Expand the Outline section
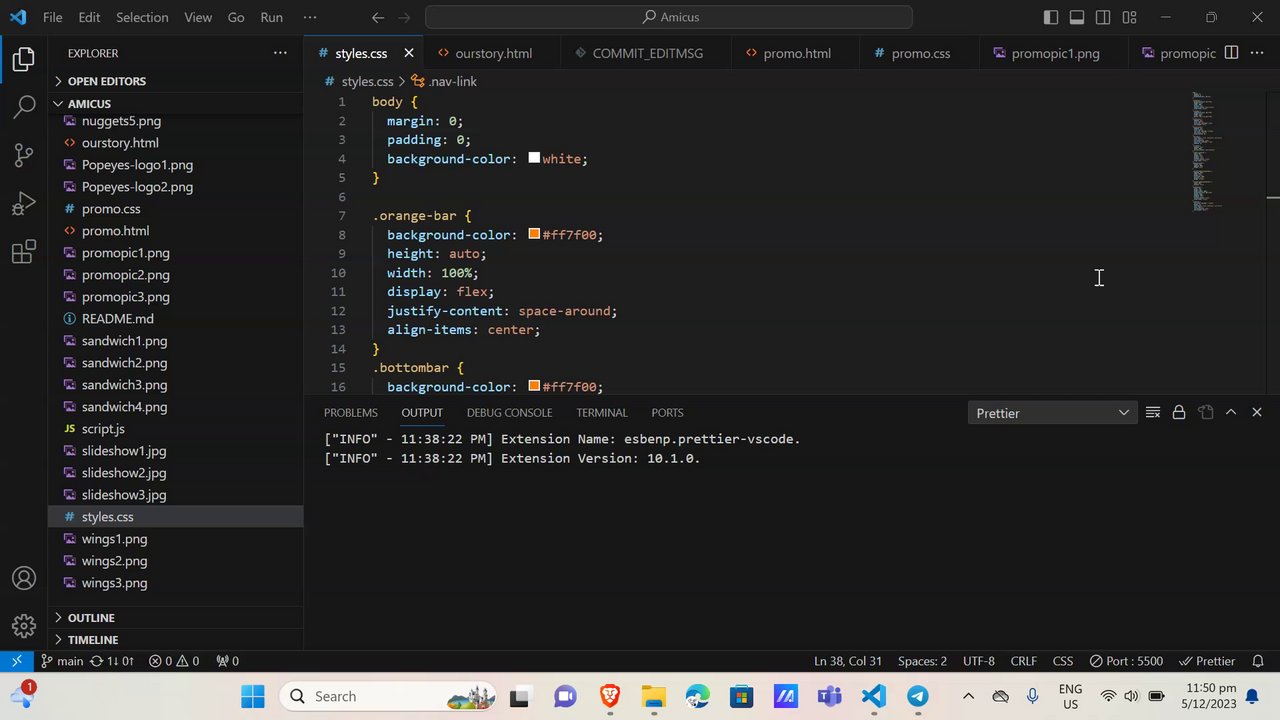 point(175,618)
